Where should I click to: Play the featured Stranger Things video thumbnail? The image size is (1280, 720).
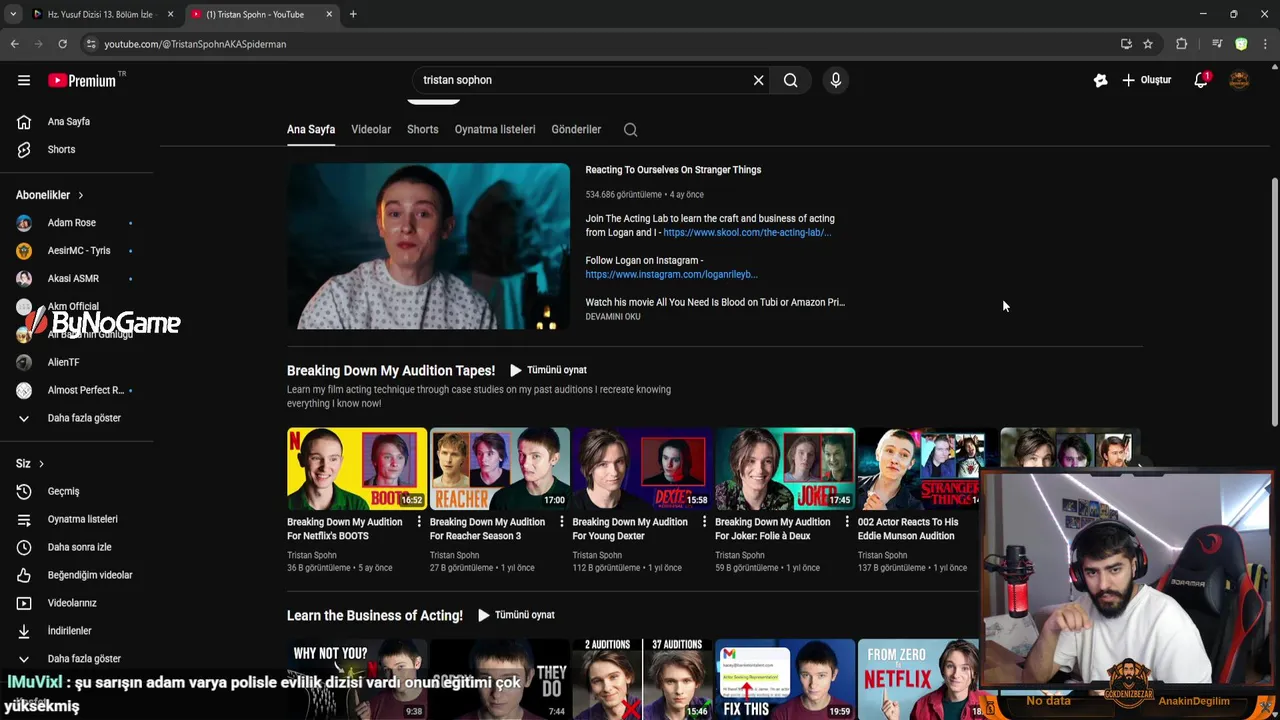click(428, 246)
